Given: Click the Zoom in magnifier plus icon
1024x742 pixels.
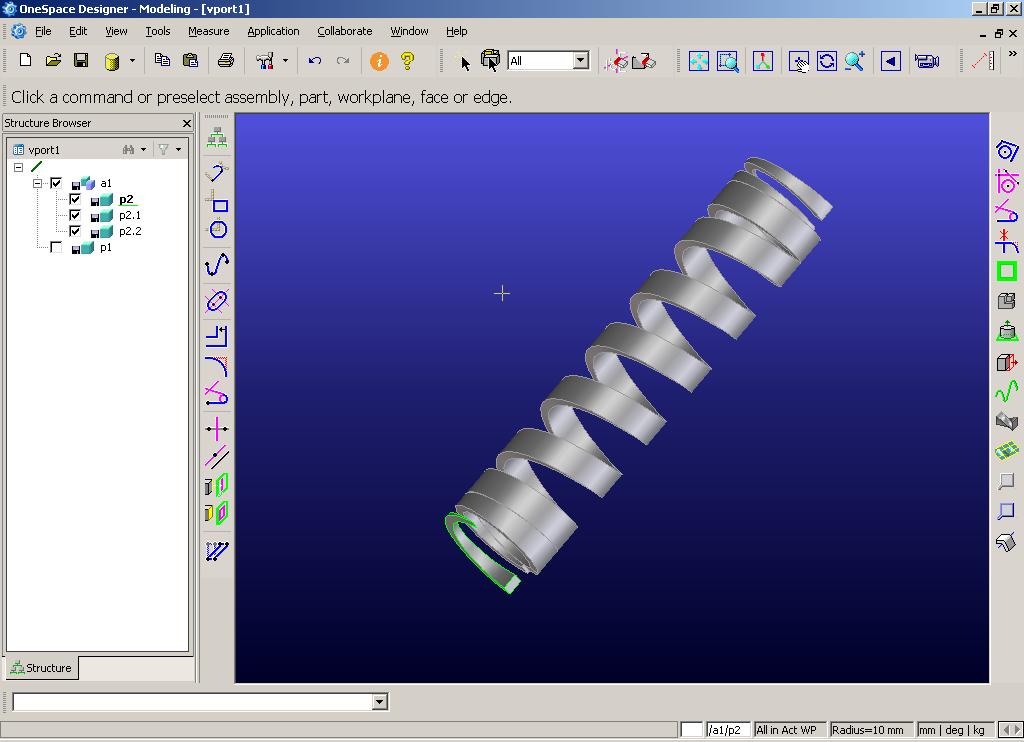Looking at the screenshot, I should click(855, 61).
